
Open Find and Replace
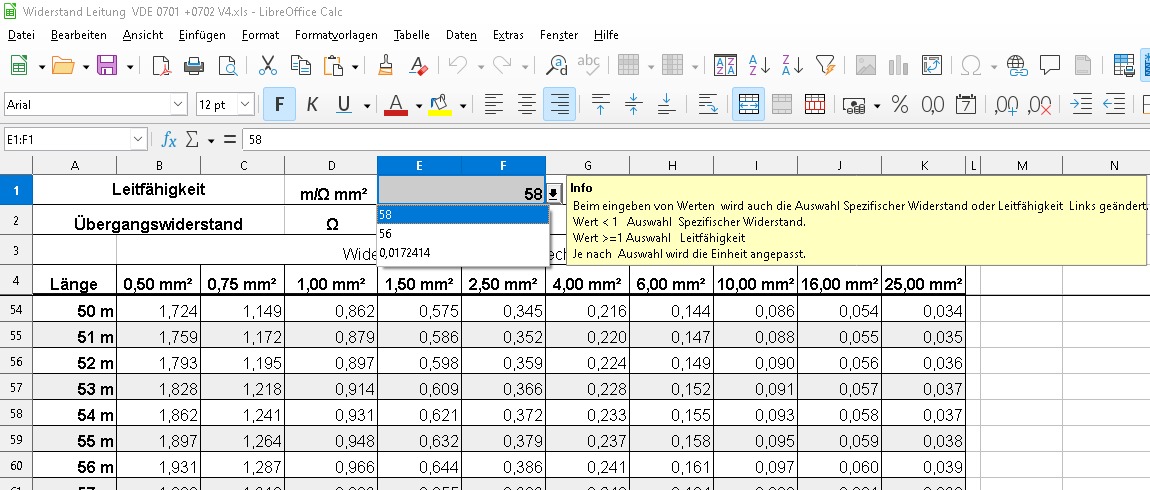[557, 66]
